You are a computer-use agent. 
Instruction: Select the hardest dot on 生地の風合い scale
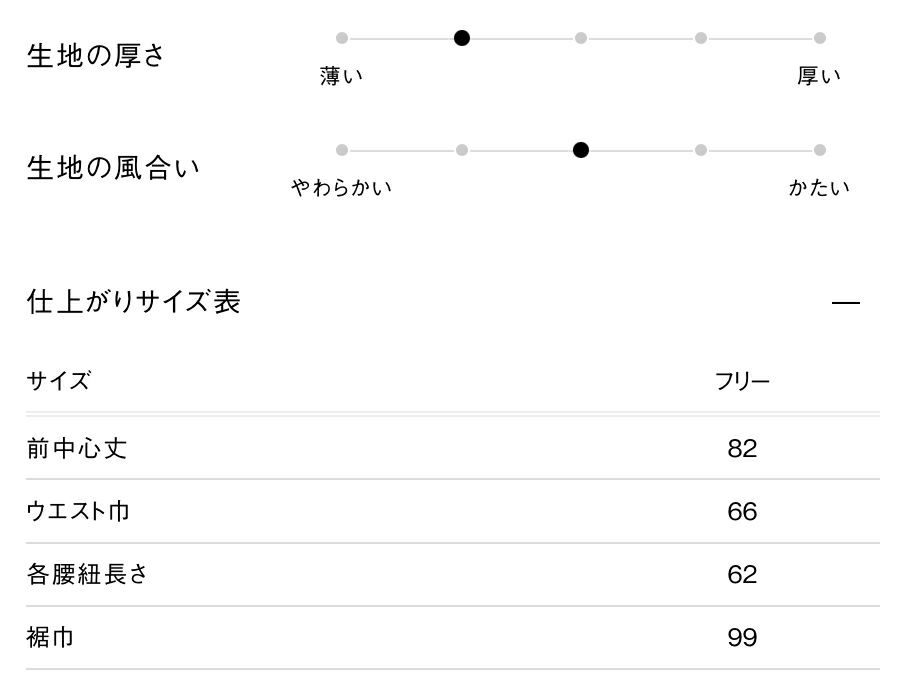[x=820, y=150]
